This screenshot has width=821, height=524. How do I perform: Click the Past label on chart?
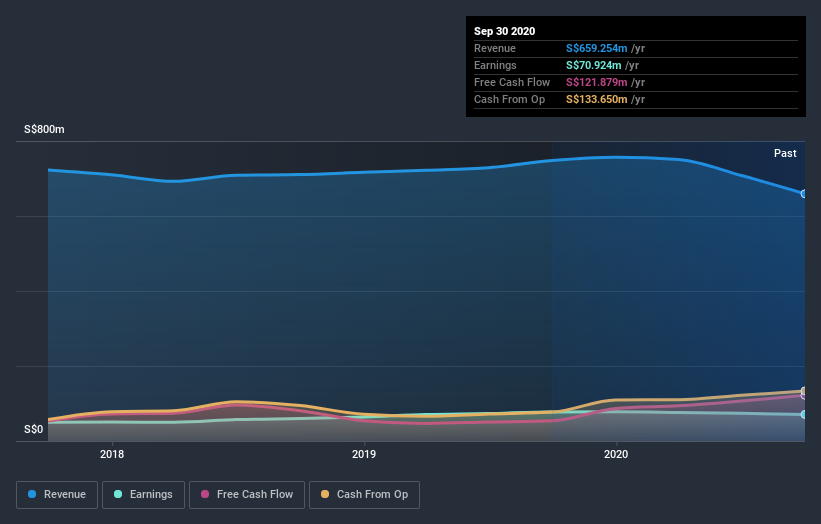[x=785, y=153]
